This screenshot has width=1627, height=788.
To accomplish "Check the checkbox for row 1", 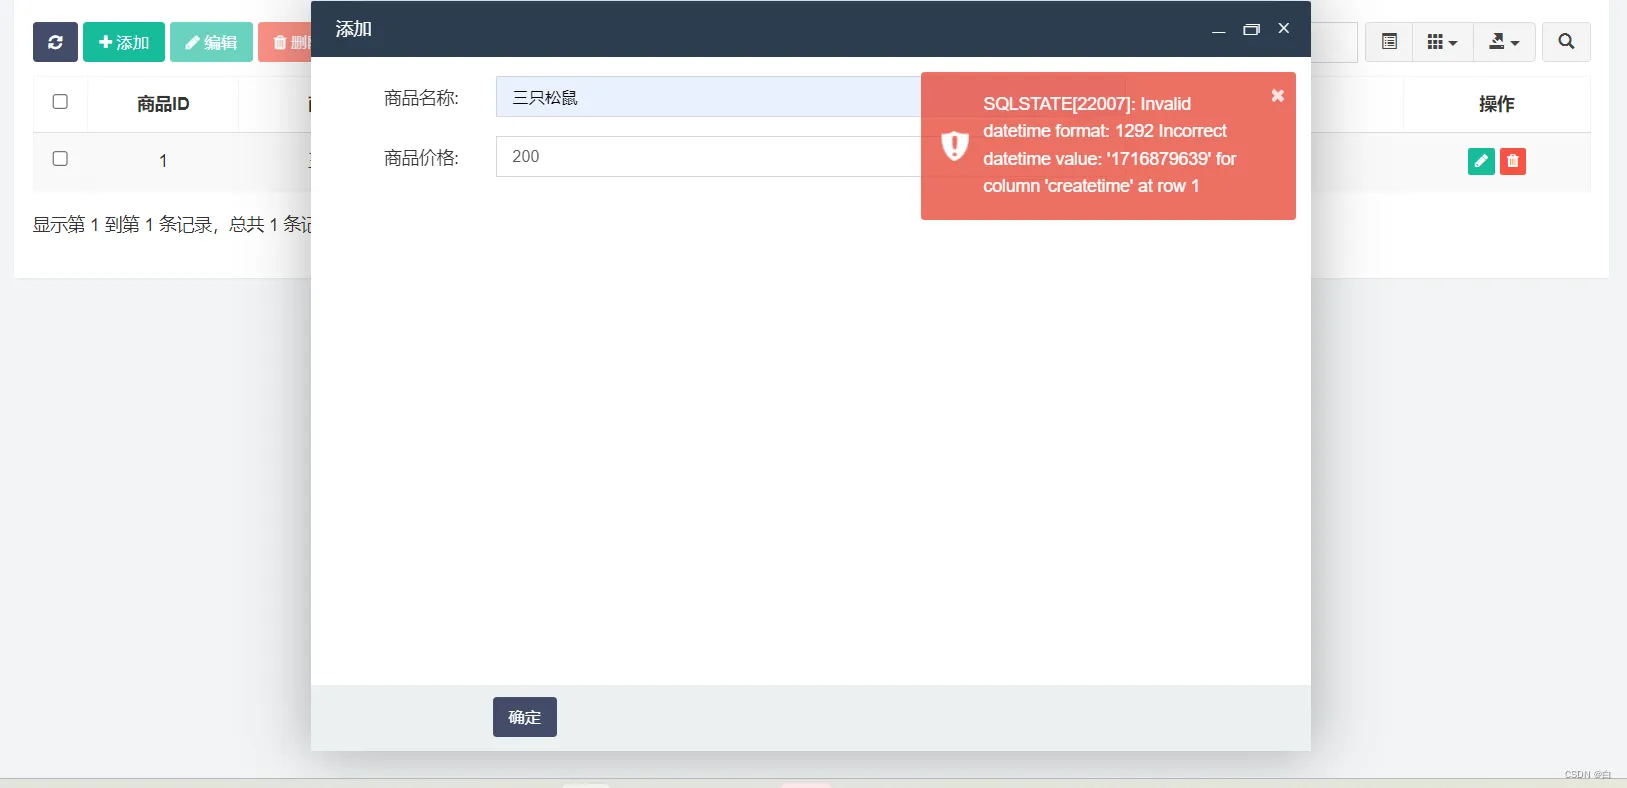I will pos(60,159).
